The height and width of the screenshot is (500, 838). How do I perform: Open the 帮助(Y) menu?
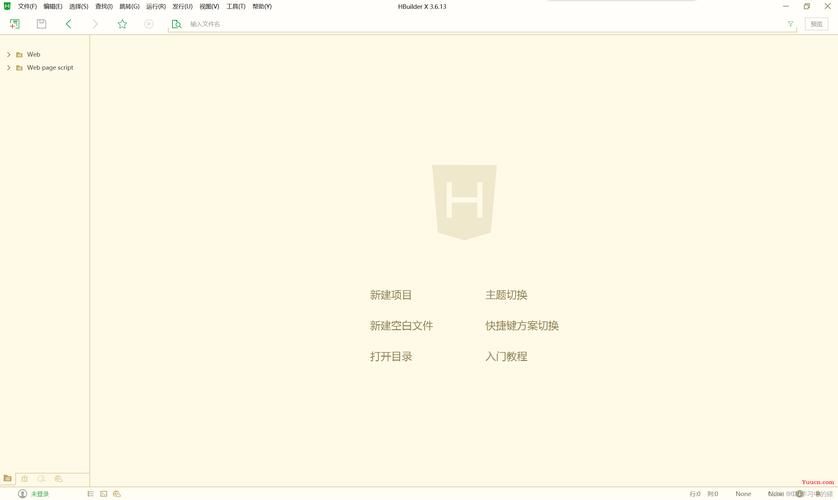262,6
